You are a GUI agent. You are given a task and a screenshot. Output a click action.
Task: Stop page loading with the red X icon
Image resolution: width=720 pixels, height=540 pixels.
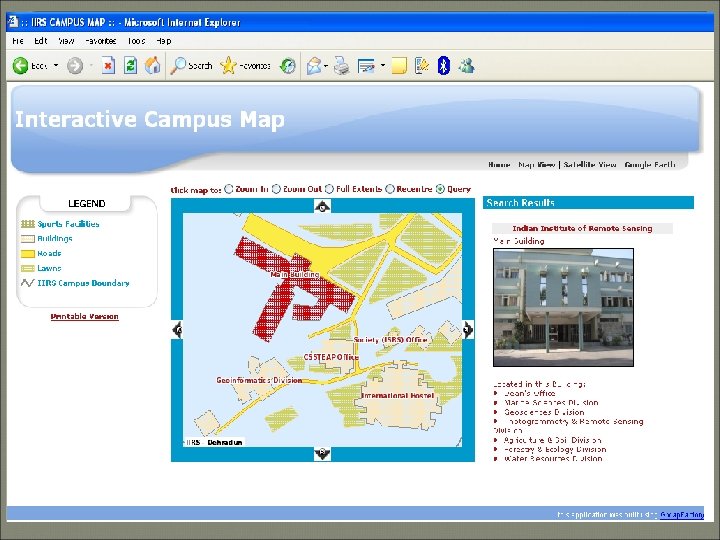pos(108,66)
